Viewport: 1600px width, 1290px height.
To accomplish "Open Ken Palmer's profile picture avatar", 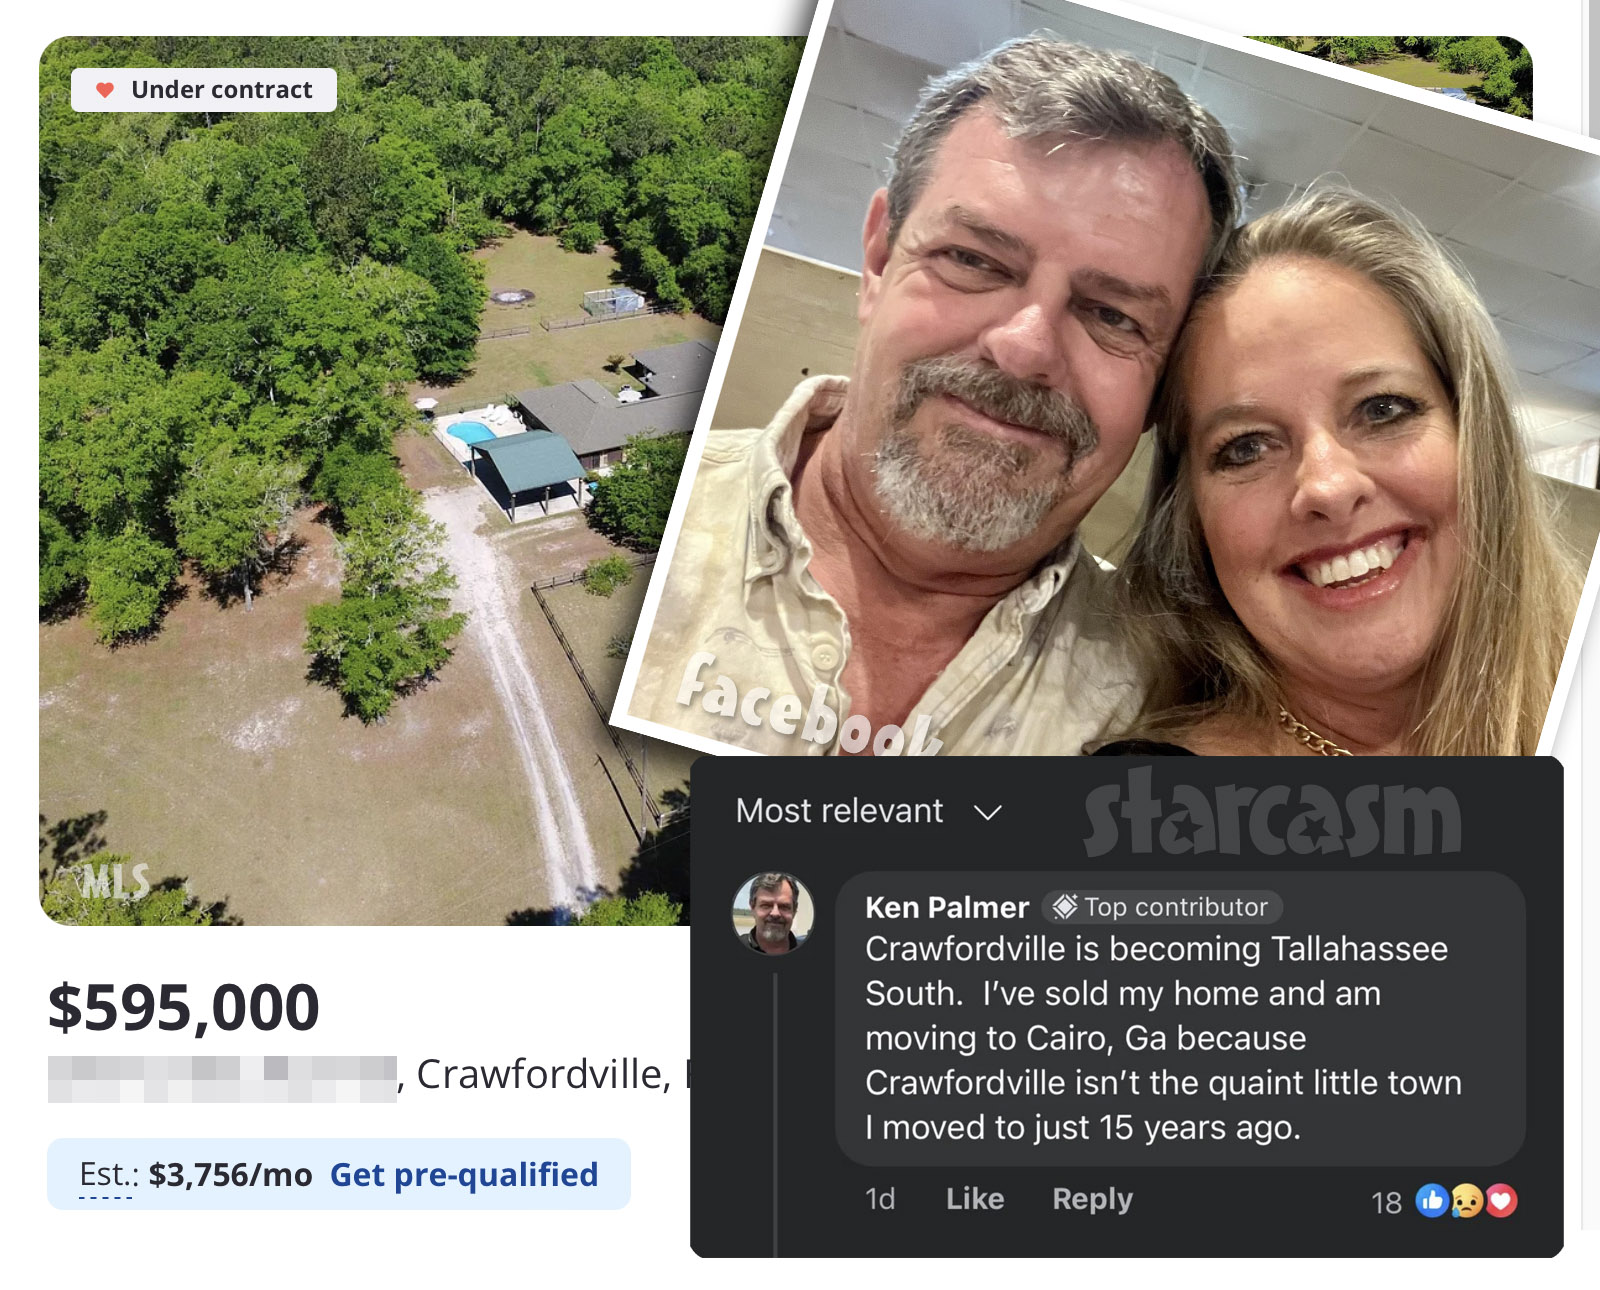I will click(773, 913).
